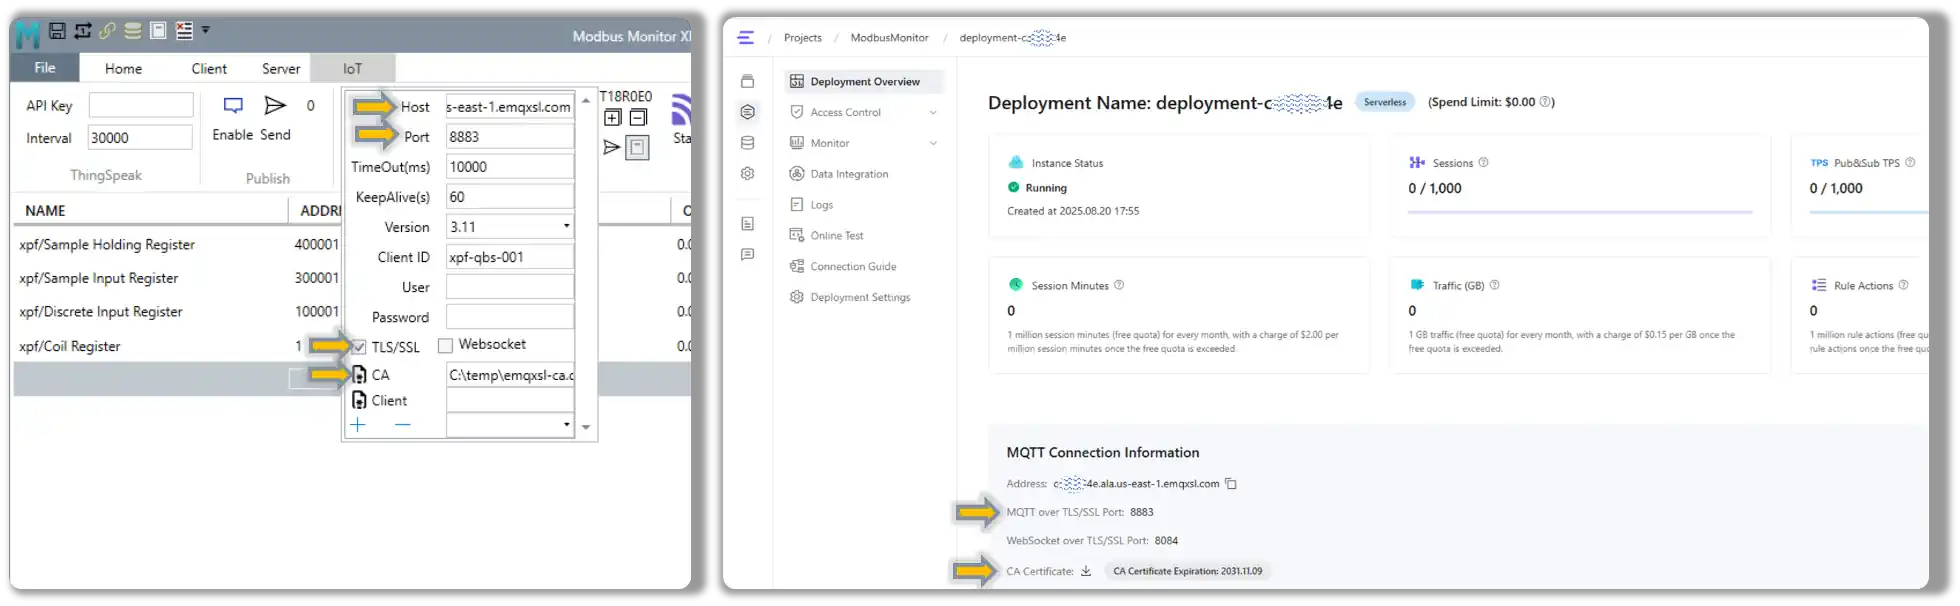The height and width of the screenshot is (606, 1960).
Task: Switch to the Client ribbon tab
Action: tap(209, 69)
